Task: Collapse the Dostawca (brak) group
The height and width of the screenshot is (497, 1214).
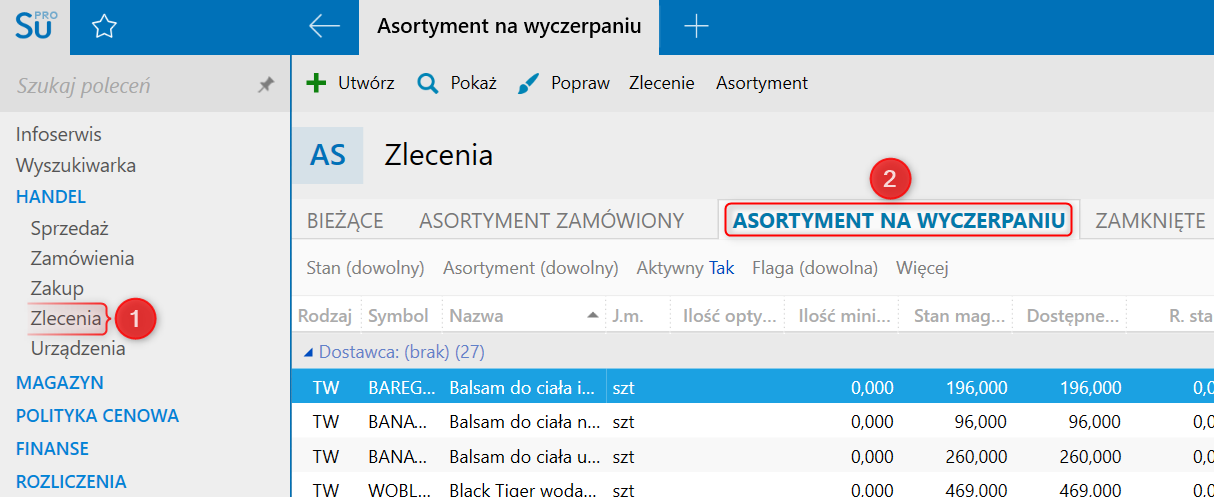Action: click(308, 352)
